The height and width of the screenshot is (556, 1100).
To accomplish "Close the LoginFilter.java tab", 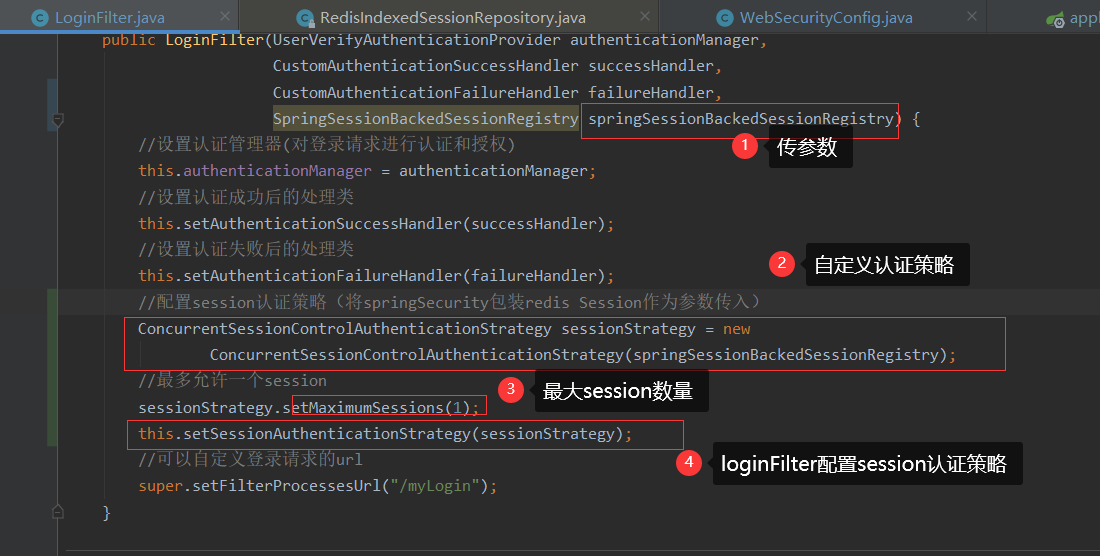I will click(x=224, y=16).
